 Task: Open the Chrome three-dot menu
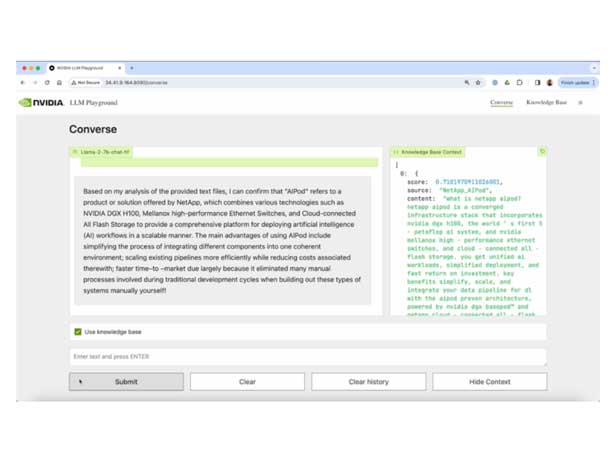point(591,82)
